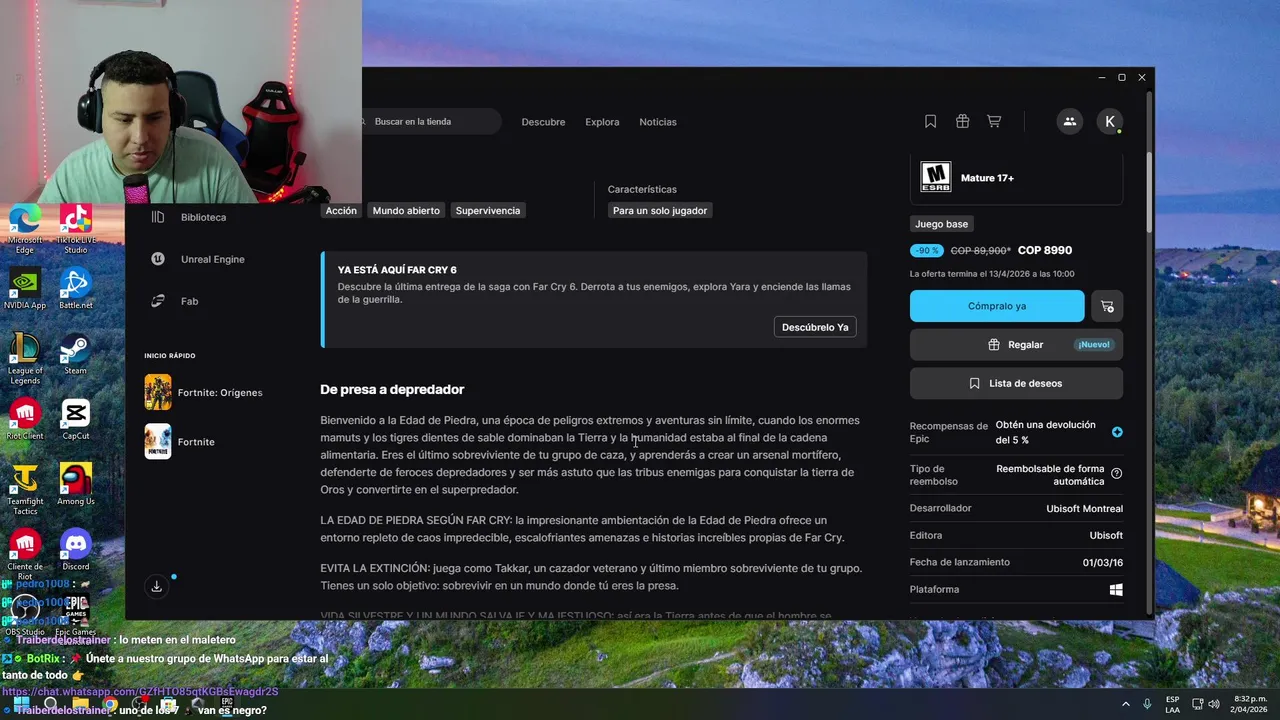Click the COP 8990 sale price
This screenshot has width=1280, height=720.
[x=1044, y=250]
